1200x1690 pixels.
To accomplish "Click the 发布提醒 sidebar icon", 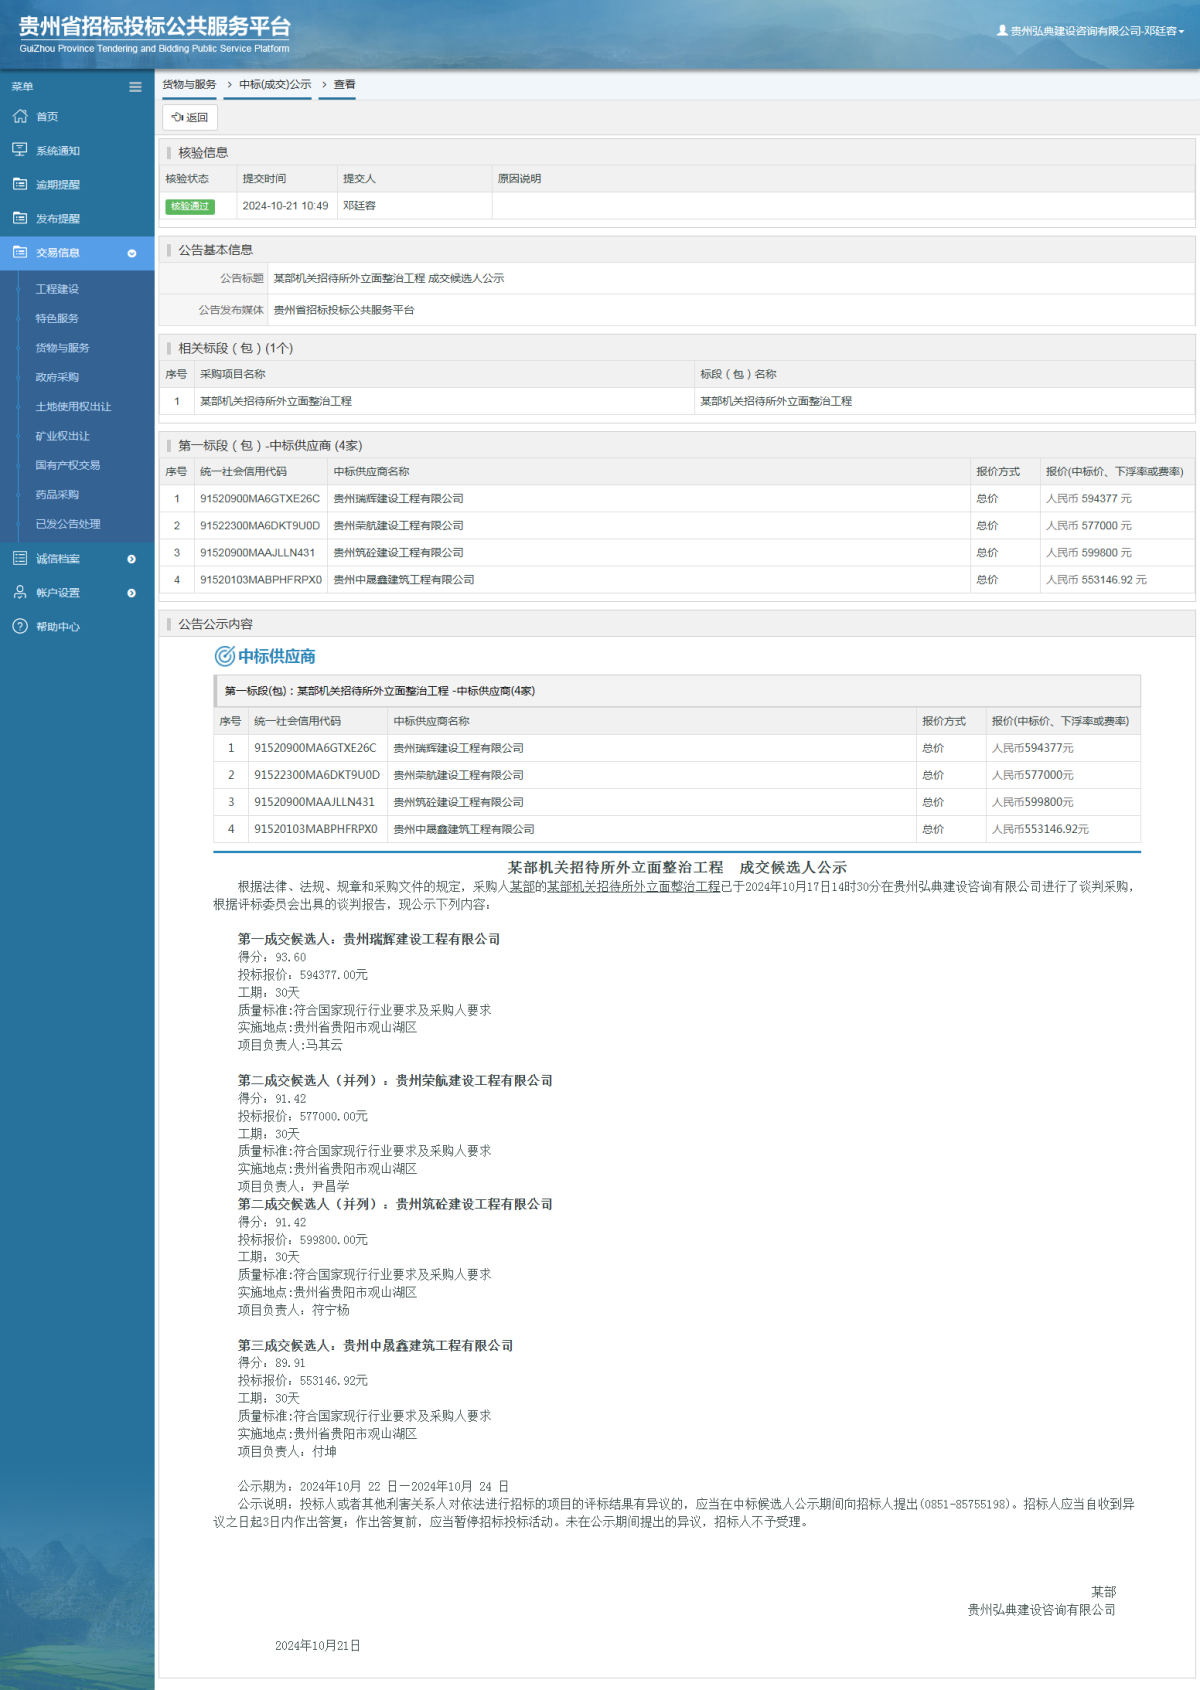I will pos(20,218).
